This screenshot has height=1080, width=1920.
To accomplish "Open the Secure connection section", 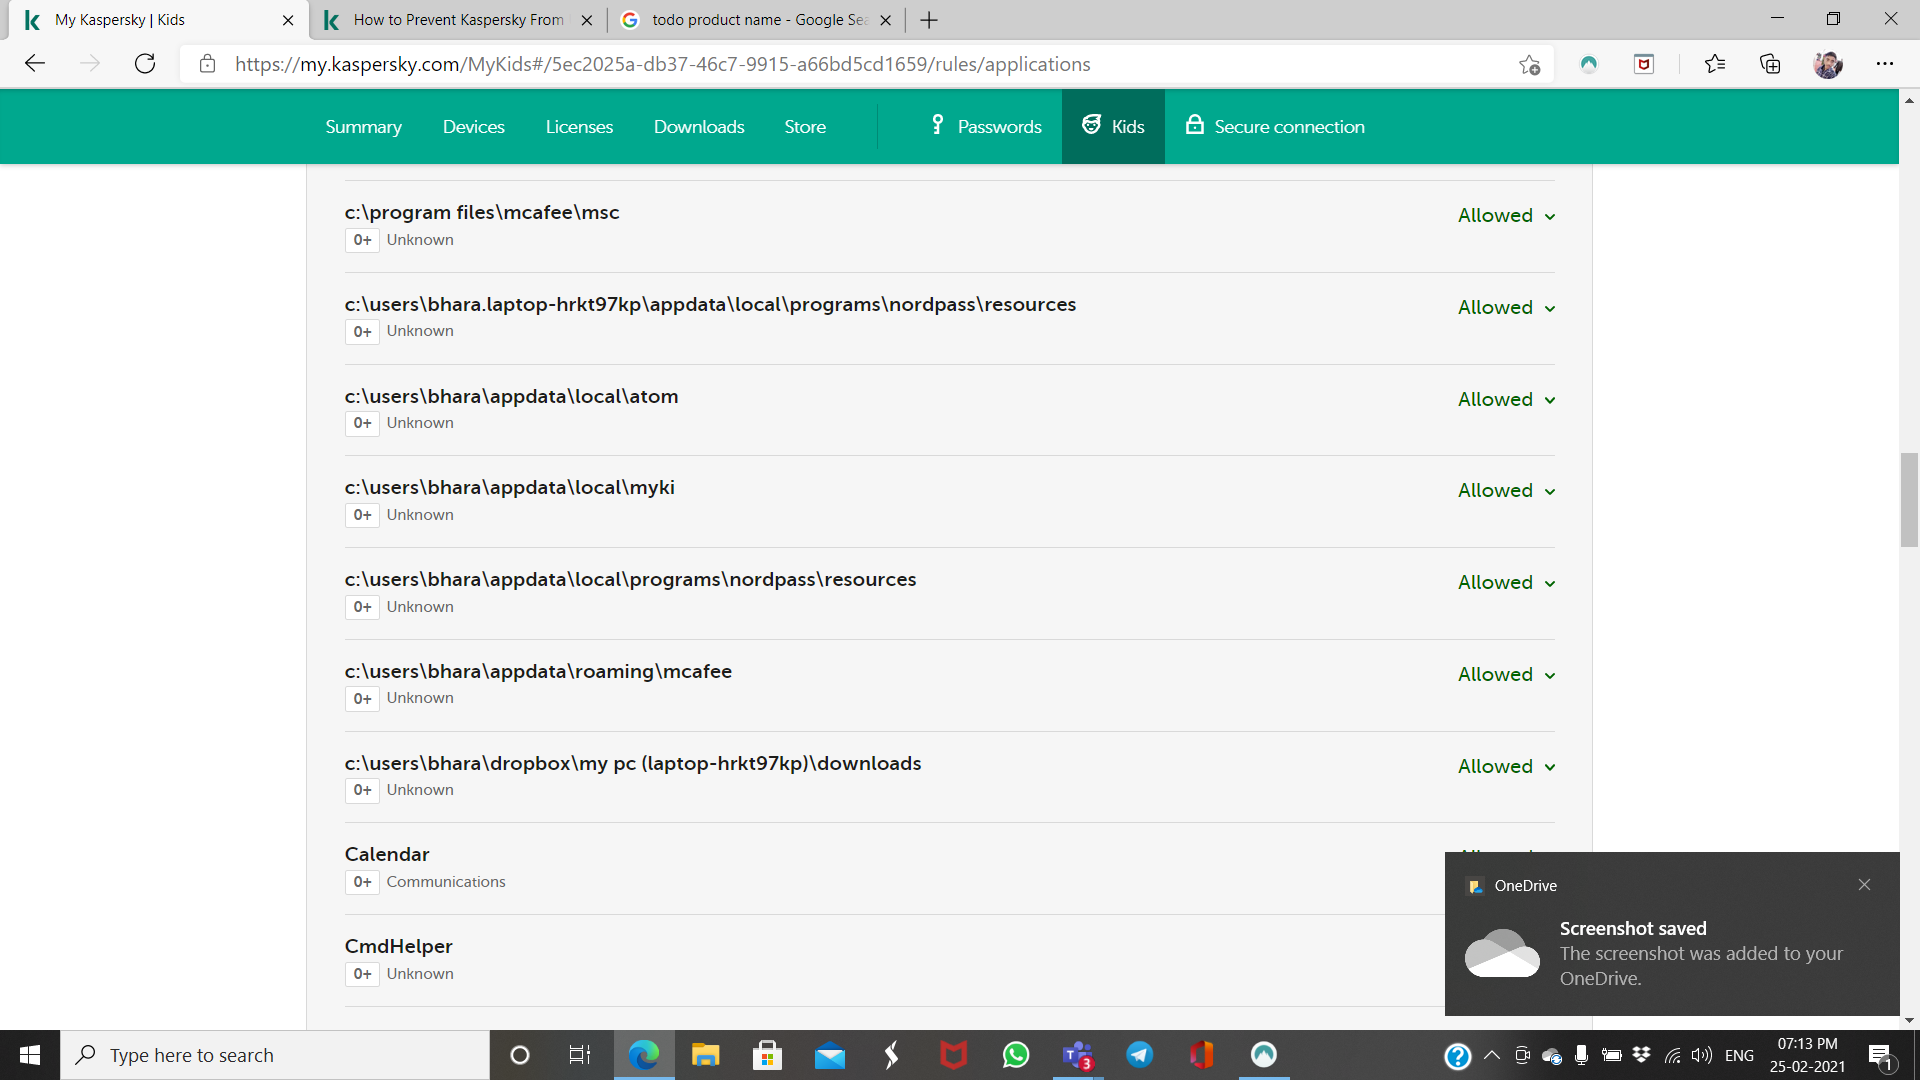I will pyautogui.click(x=1275, y=127).
